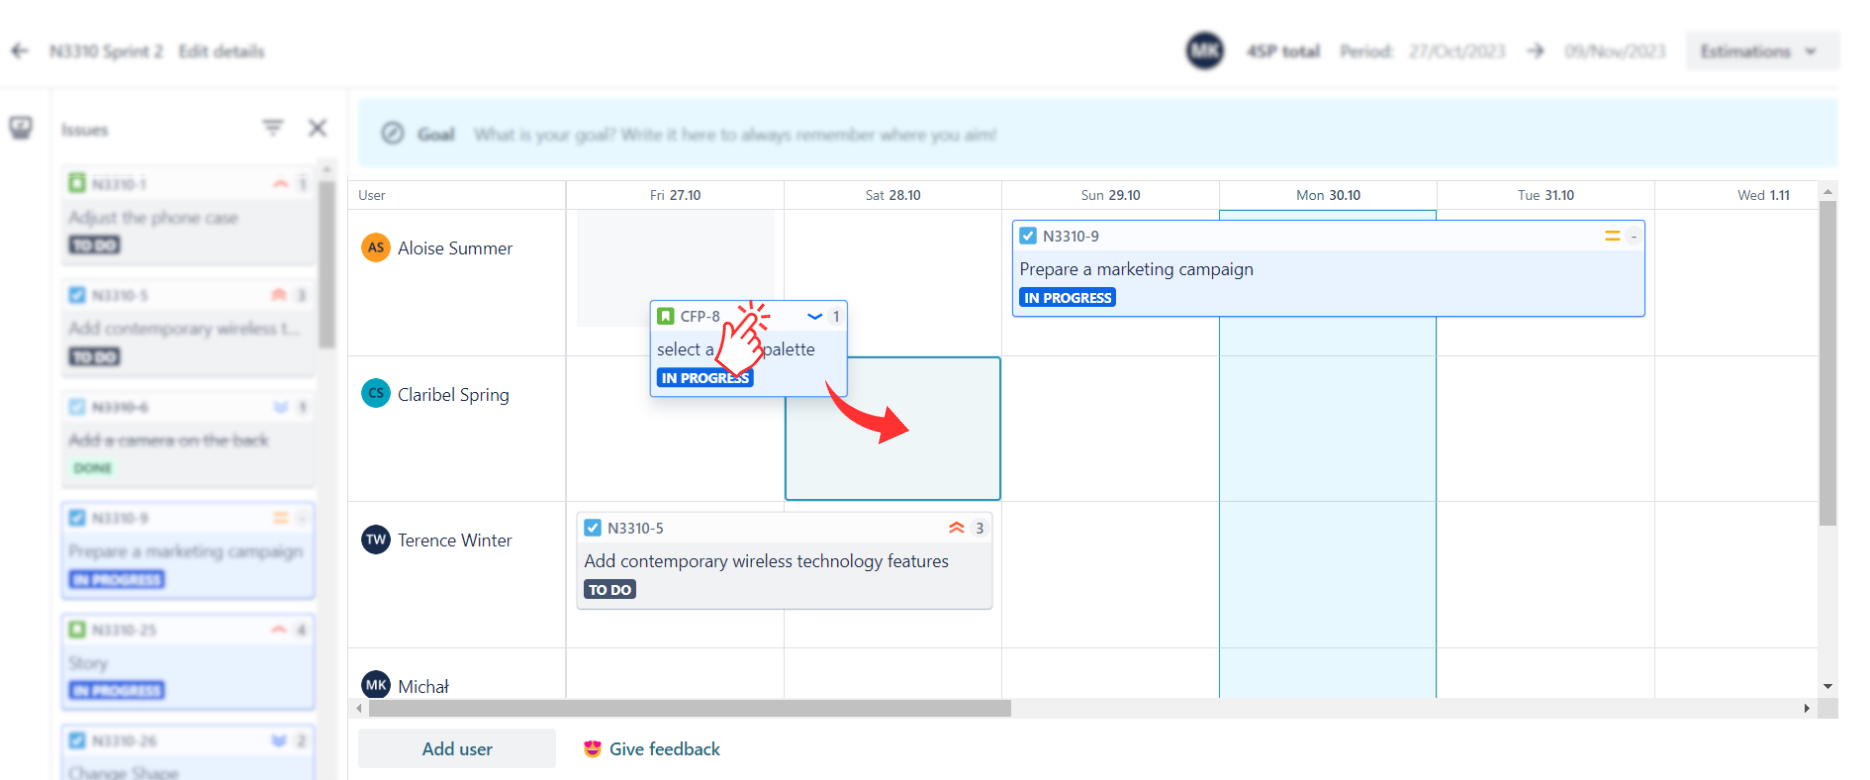Click the Sun 29.10 column header
The height and width of the screenshot is (780, 1870).
[1110, 195]
